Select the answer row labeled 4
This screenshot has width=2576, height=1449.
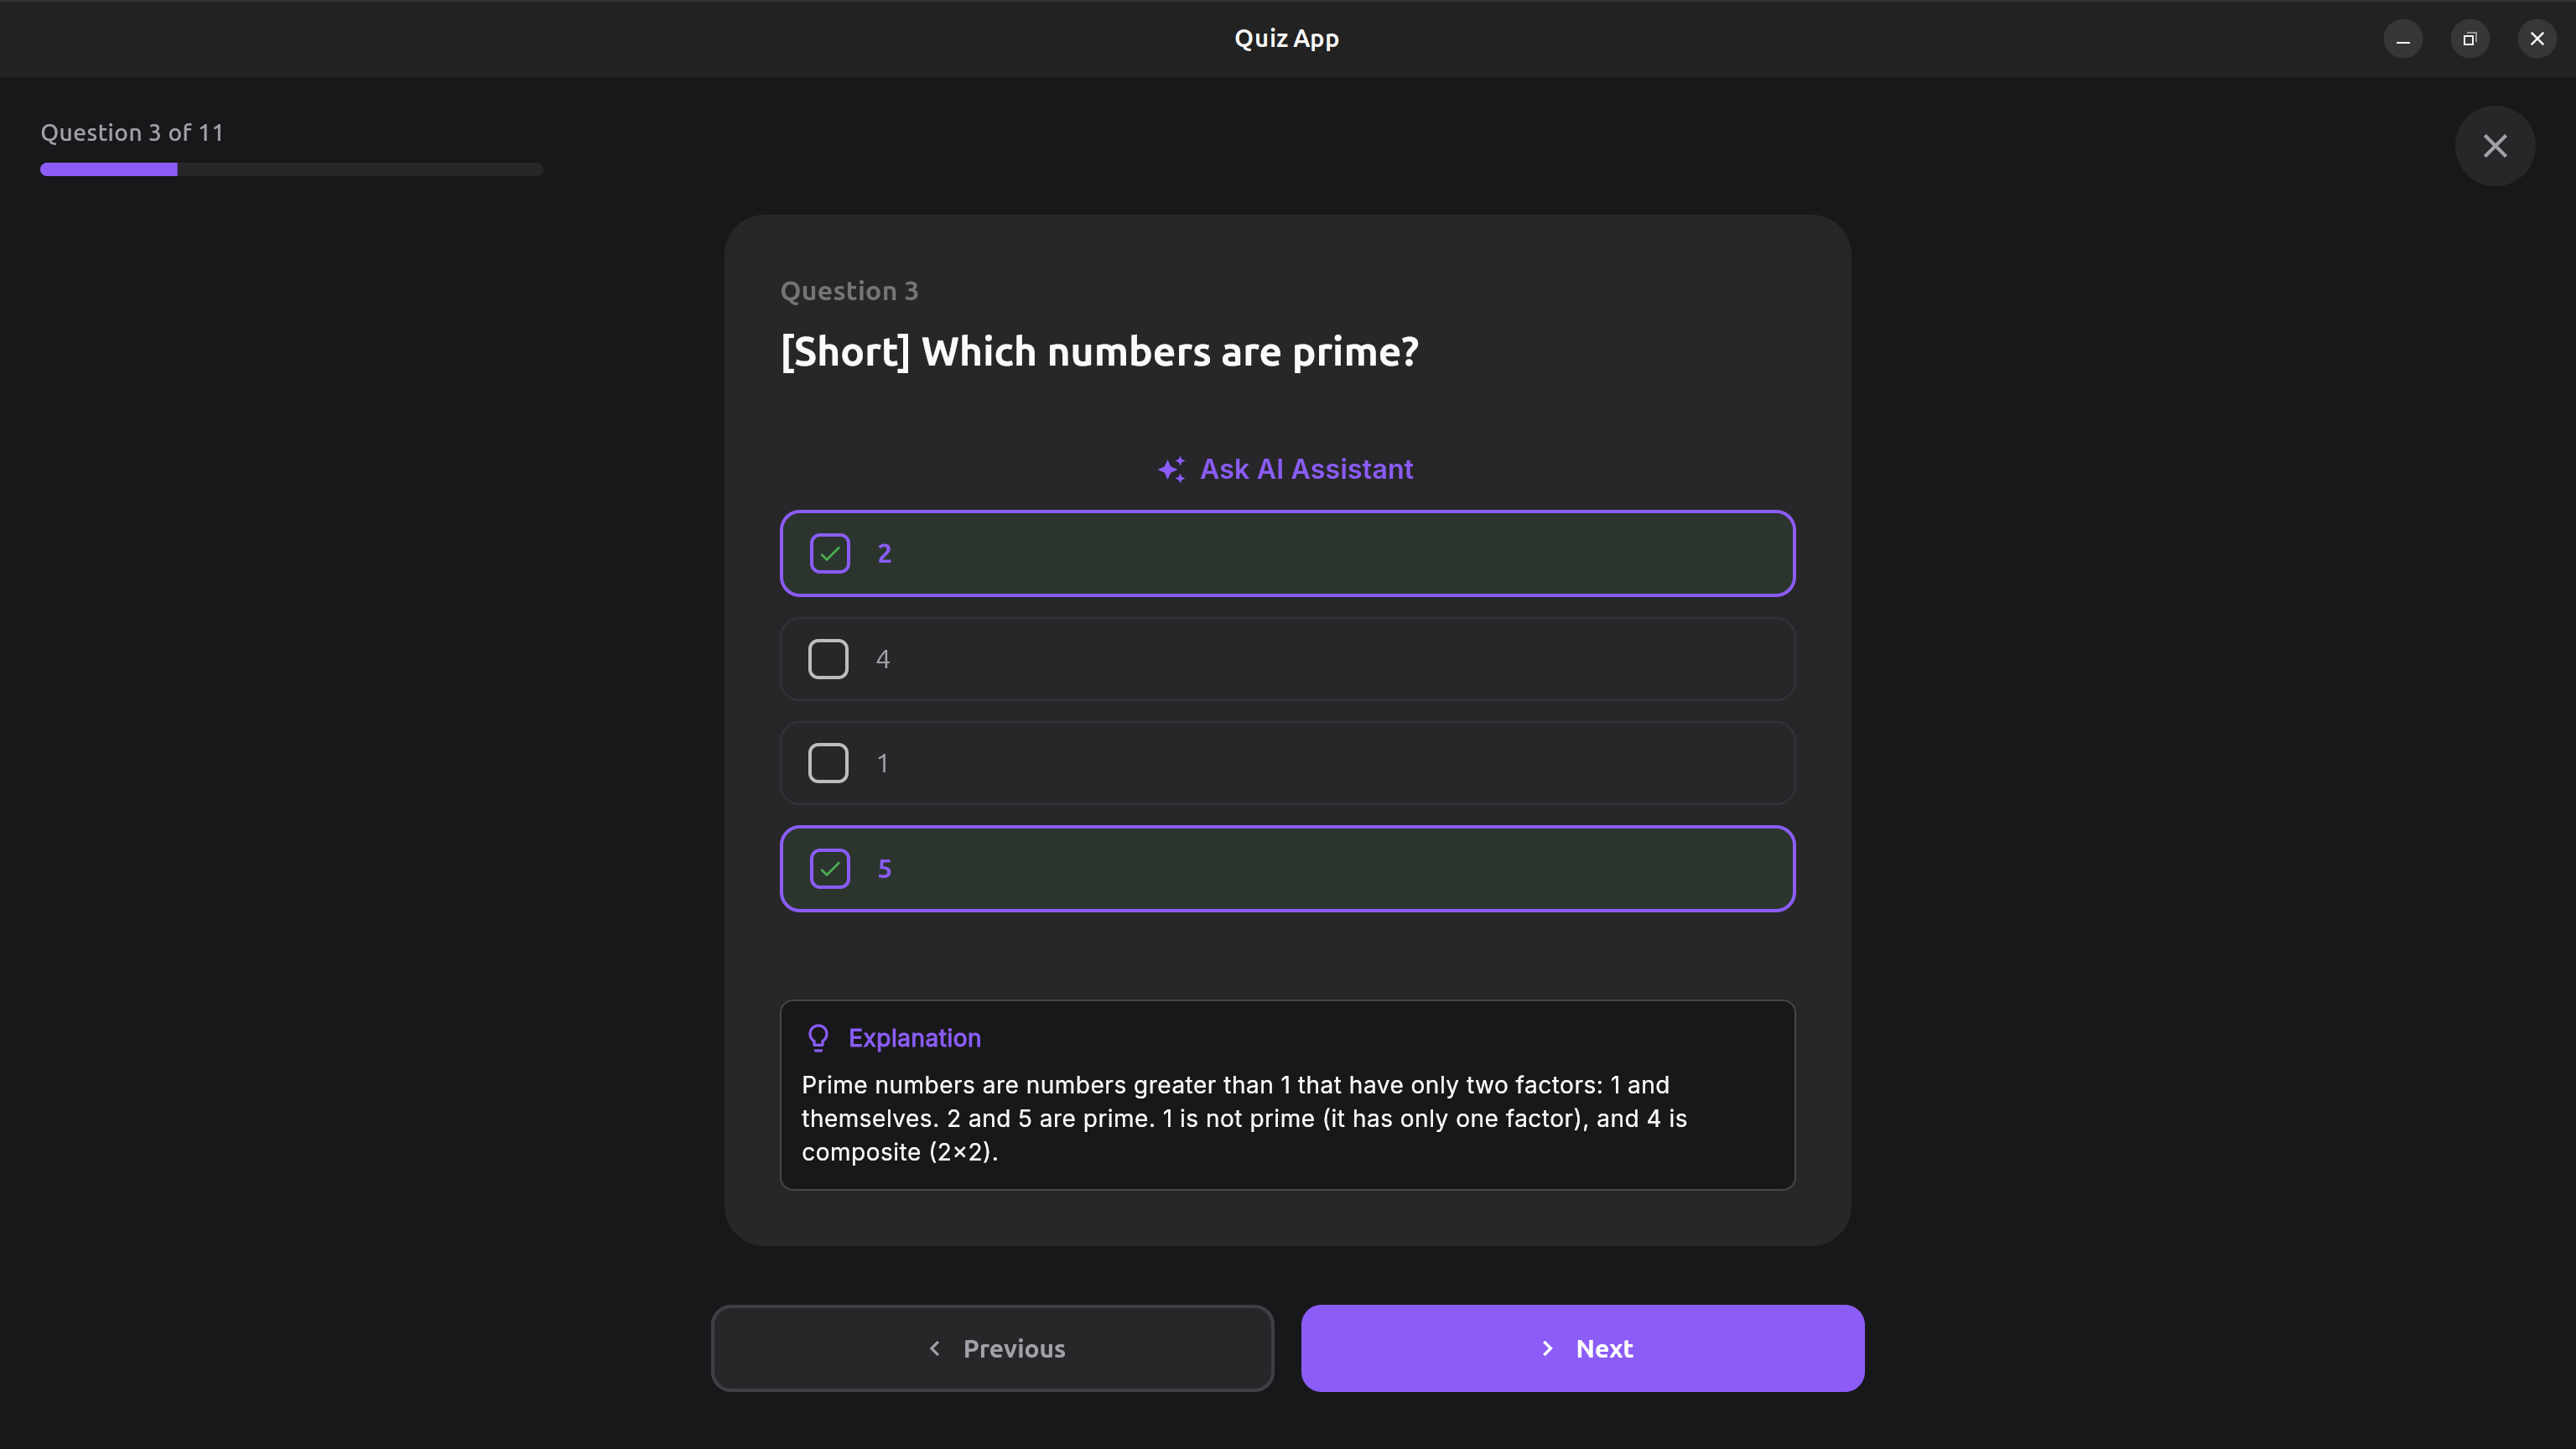(x=1287, y=659)
